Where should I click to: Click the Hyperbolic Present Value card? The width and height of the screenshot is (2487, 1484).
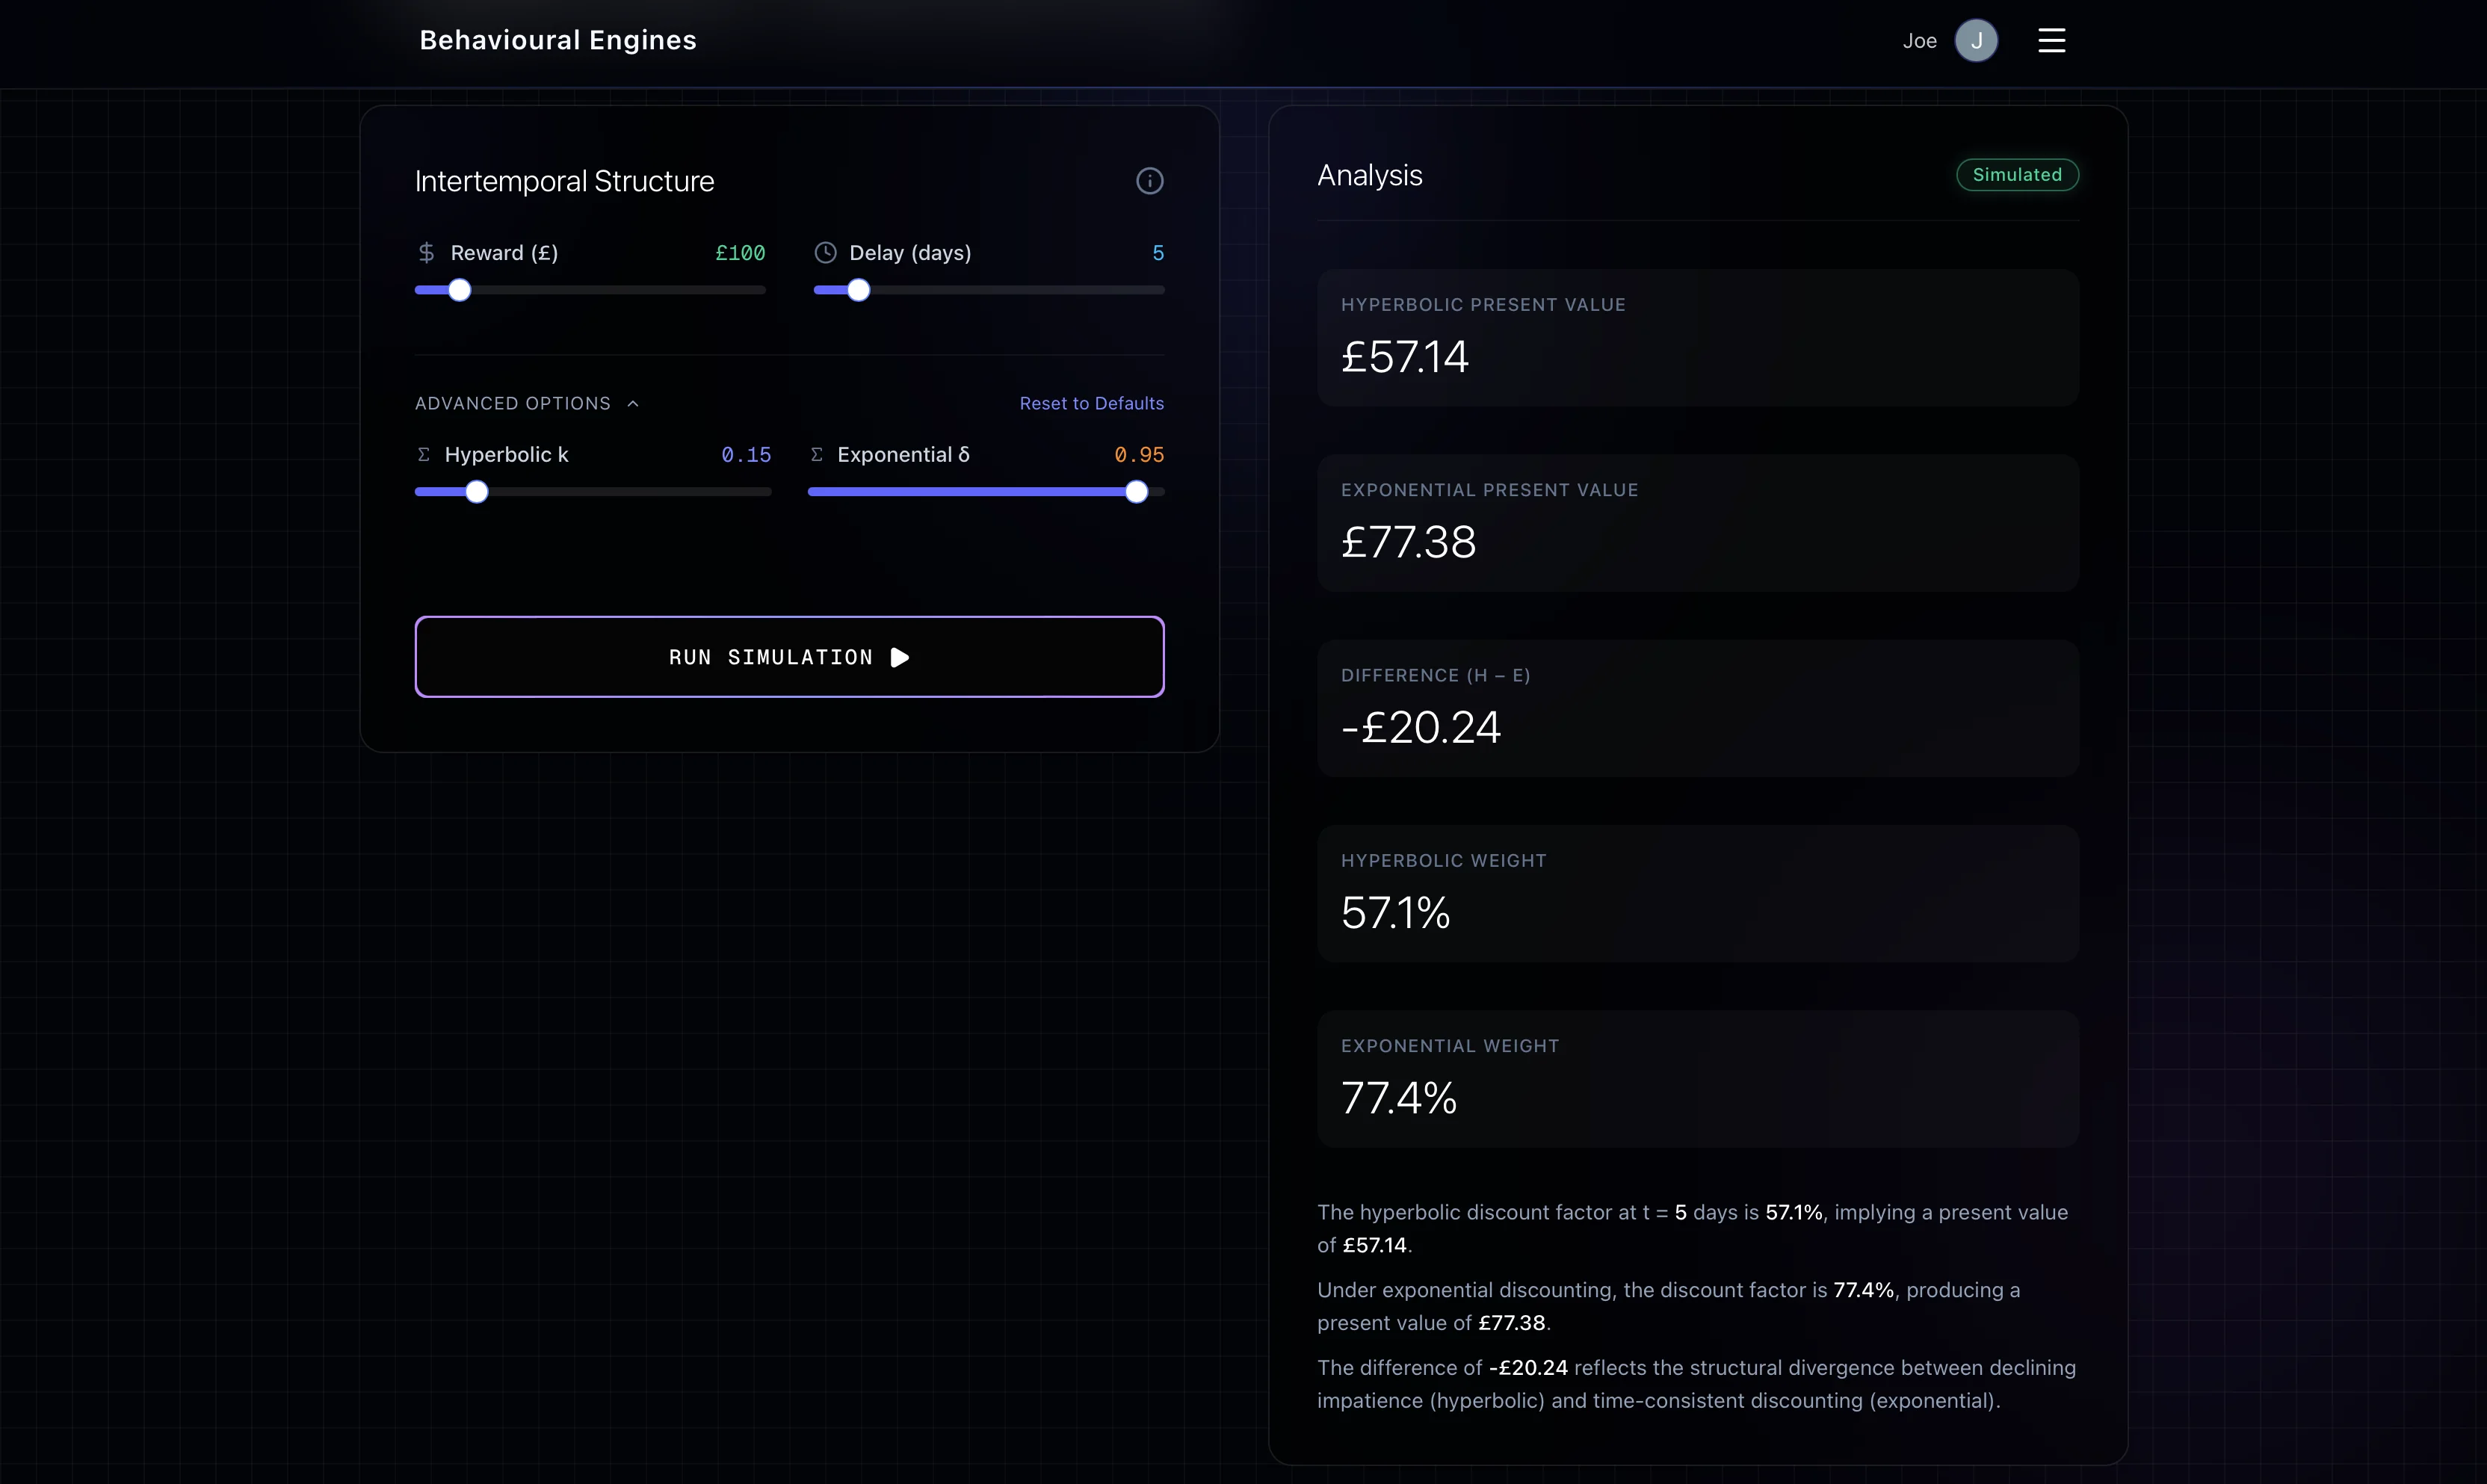(x=1697, y=338)
